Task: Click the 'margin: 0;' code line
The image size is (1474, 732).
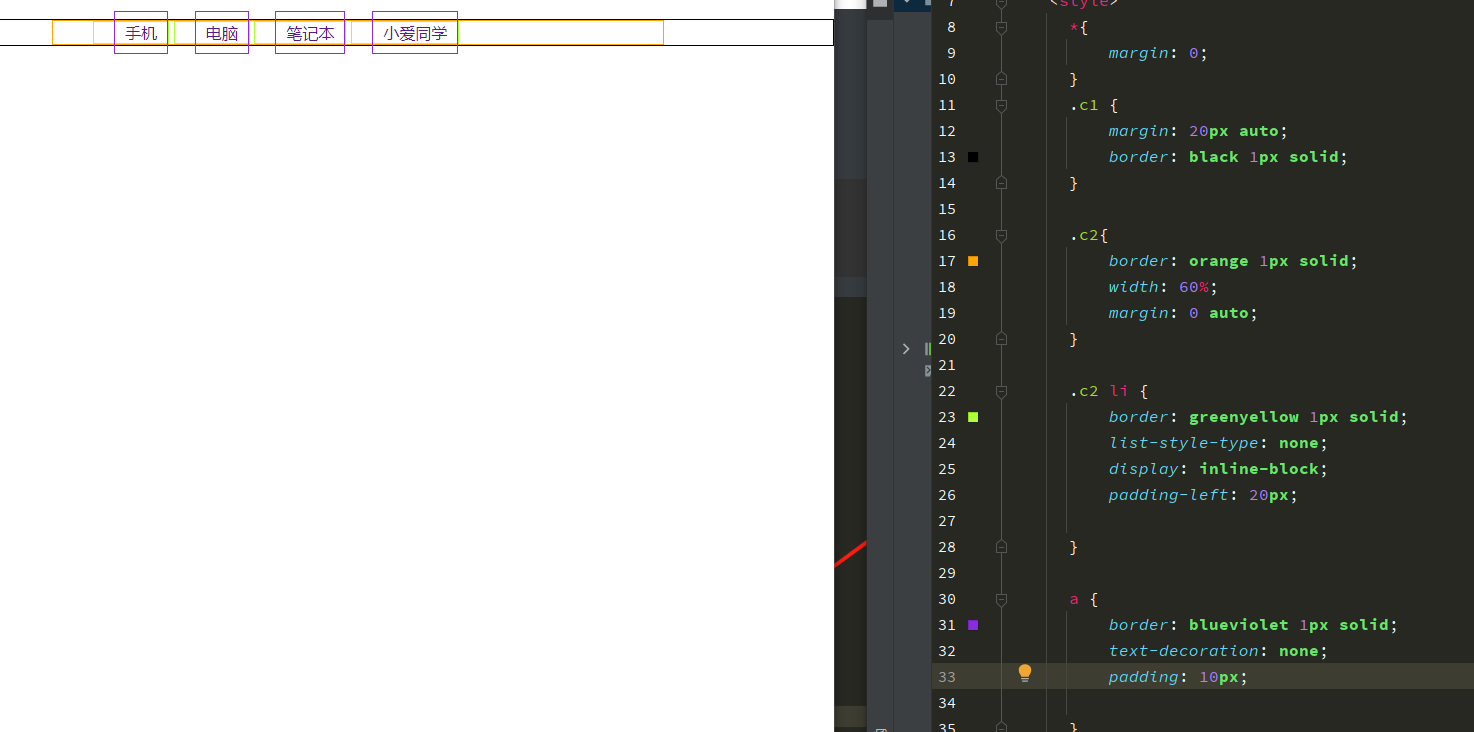Action: coord(1158,53)
